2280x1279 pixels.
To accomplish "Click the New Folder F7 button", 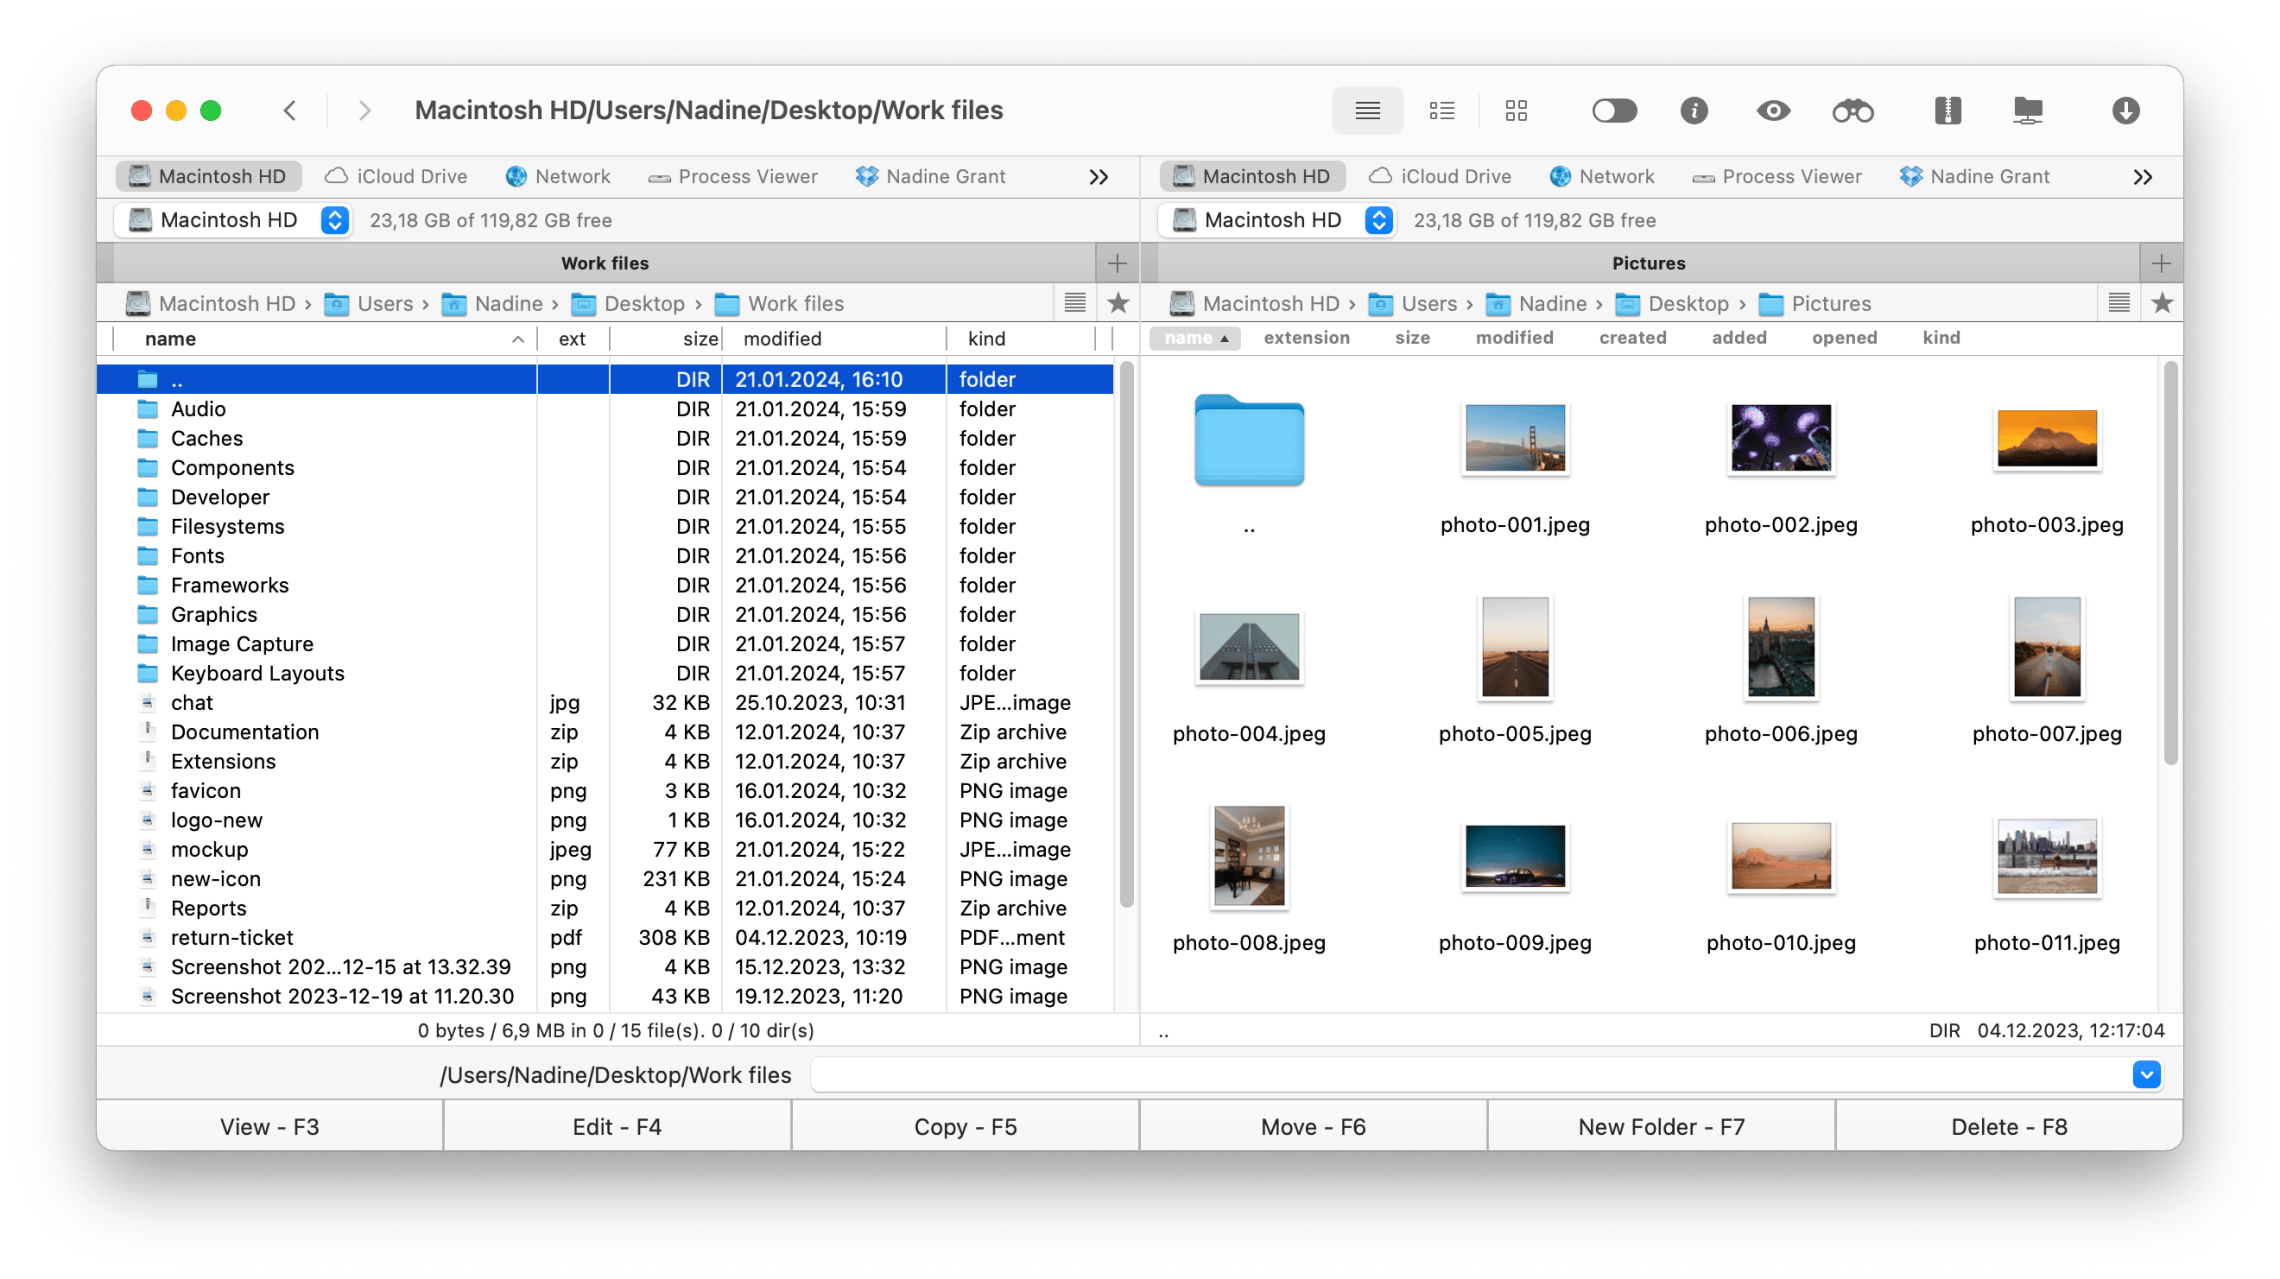I will [1660, 1126].
